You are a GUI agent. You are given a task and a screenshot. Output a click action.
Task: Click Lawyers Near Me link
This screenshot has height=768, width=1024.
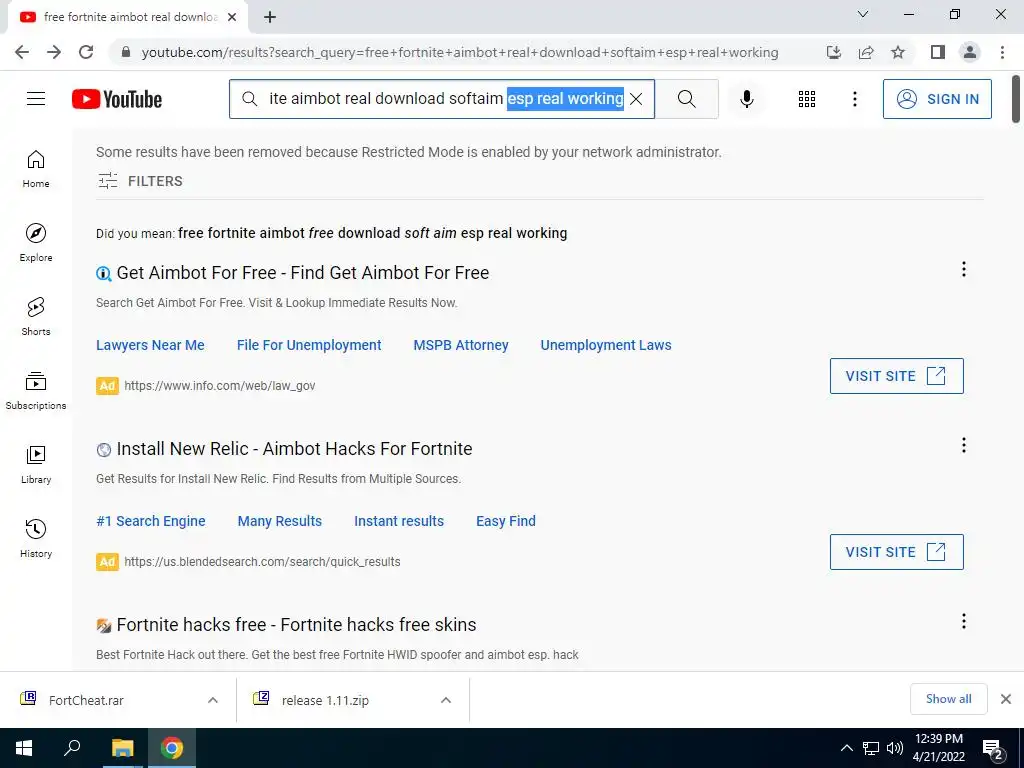pyautogui.click(x=150, y=345)
